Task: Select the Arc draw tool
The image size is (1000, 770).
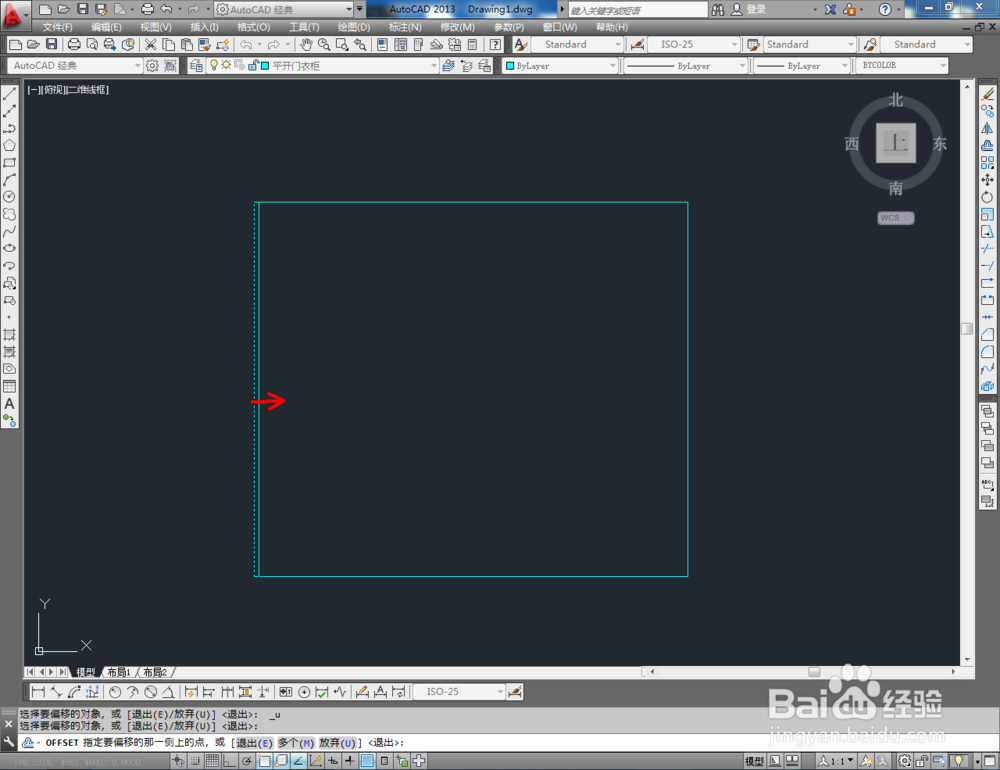Action: [10, 180]
